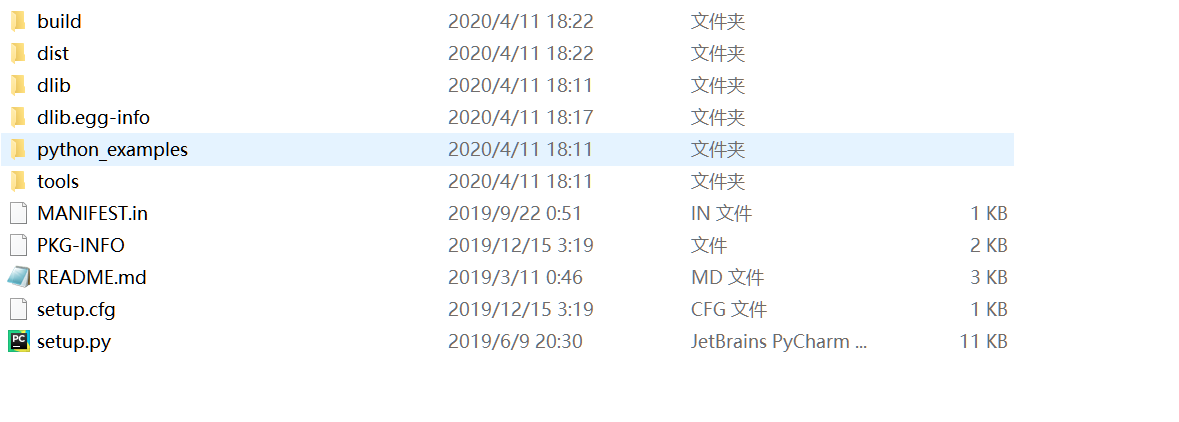Click the MANIFEST.in file name

(x=92, y=214)
